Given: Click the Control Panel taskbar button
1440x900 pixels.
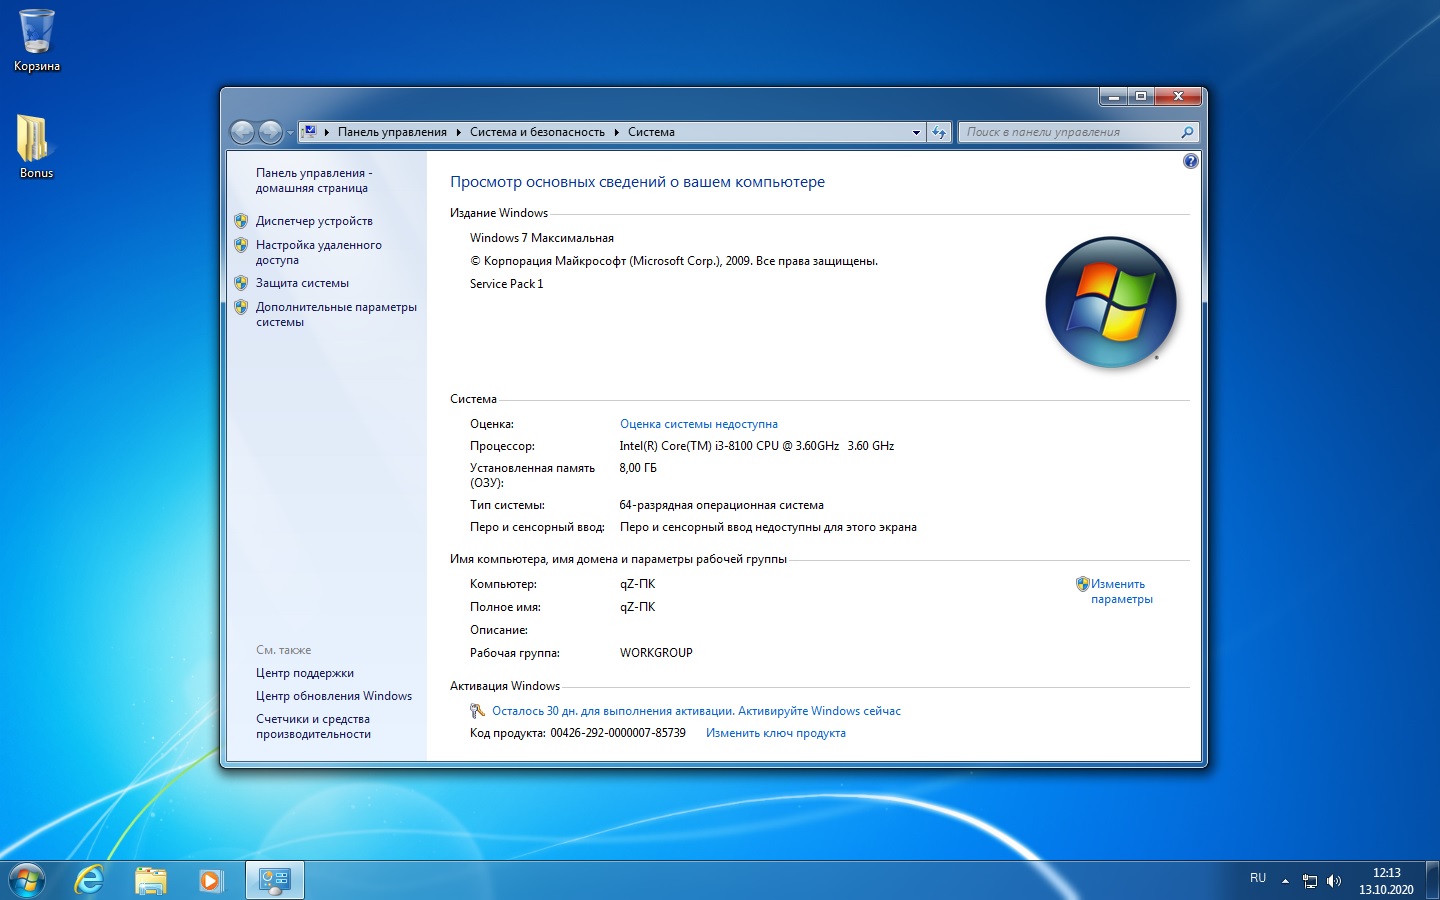Looking at the screenshot, I should point(274,880).
